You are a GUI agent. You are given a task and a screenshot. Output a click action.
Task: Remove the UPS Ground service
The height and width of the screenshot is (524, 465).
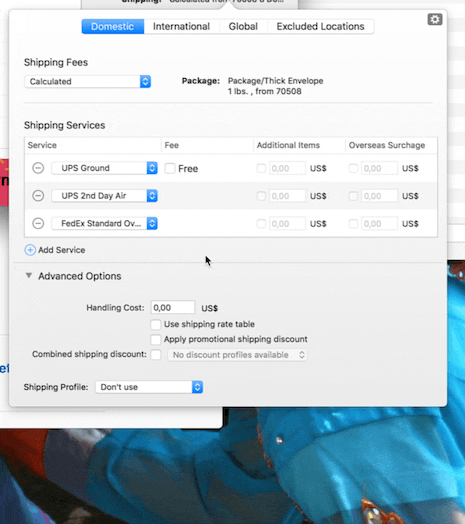[38, 168]
